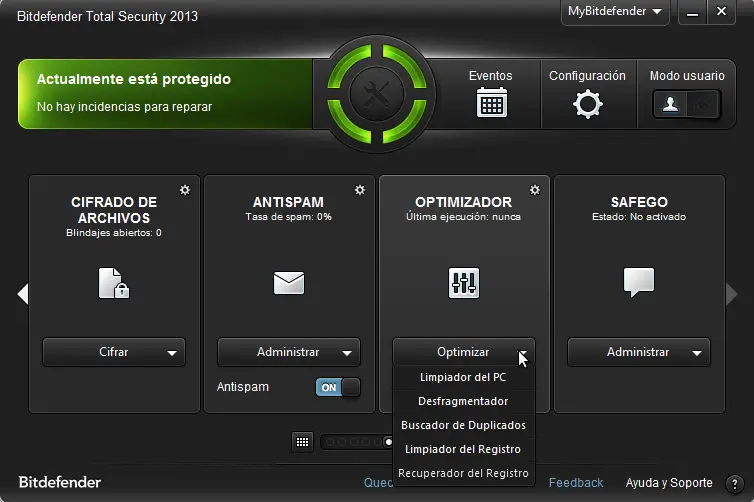Click the green protected status banner
Image resolution: width=754 pixels, height=502 pixels.
(165, 94)
